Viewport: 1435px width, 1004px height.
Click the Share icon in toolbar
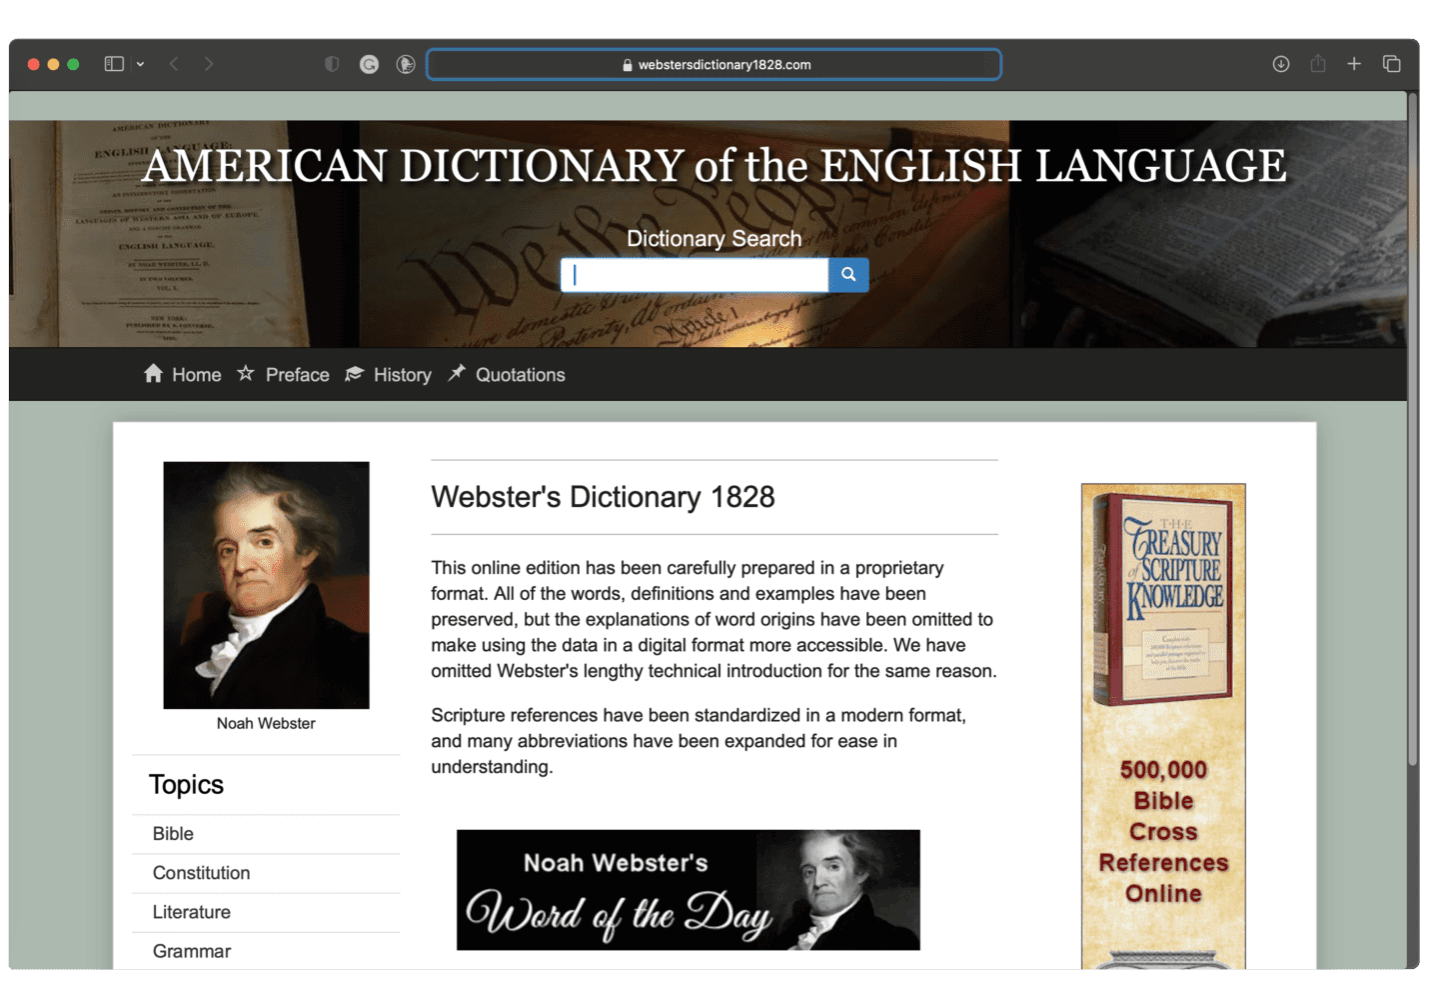[1318, 64]
